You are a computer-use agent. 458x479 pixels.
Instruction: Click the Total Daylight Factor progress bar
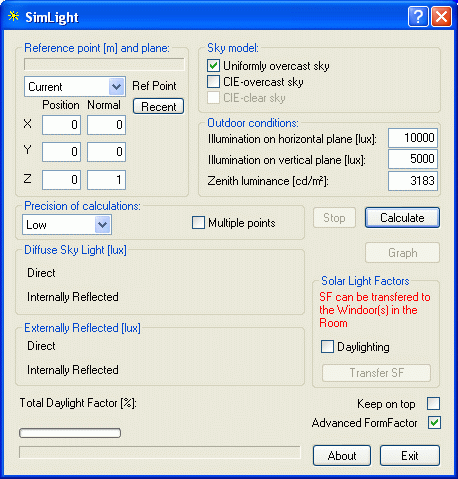pos(70,433)
